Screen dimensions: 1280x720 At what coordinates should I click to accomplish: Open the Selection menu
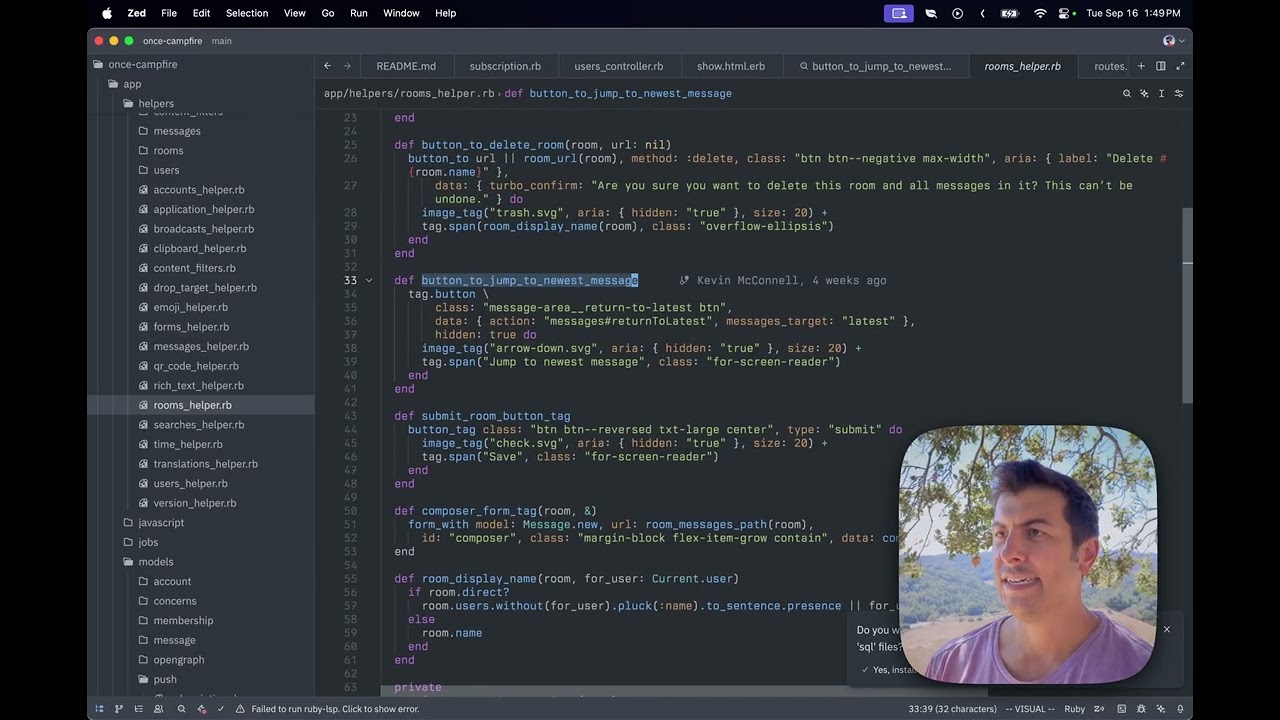tap(247, 13)
